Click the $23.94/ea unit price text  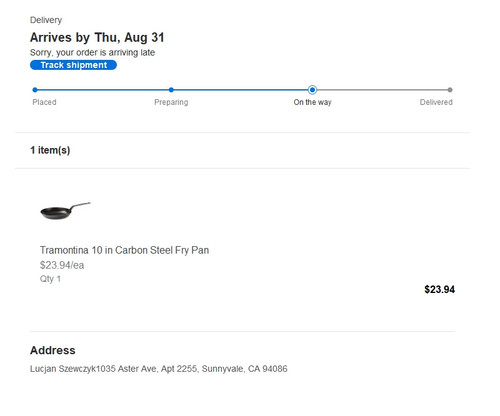[x=62, y=265]
